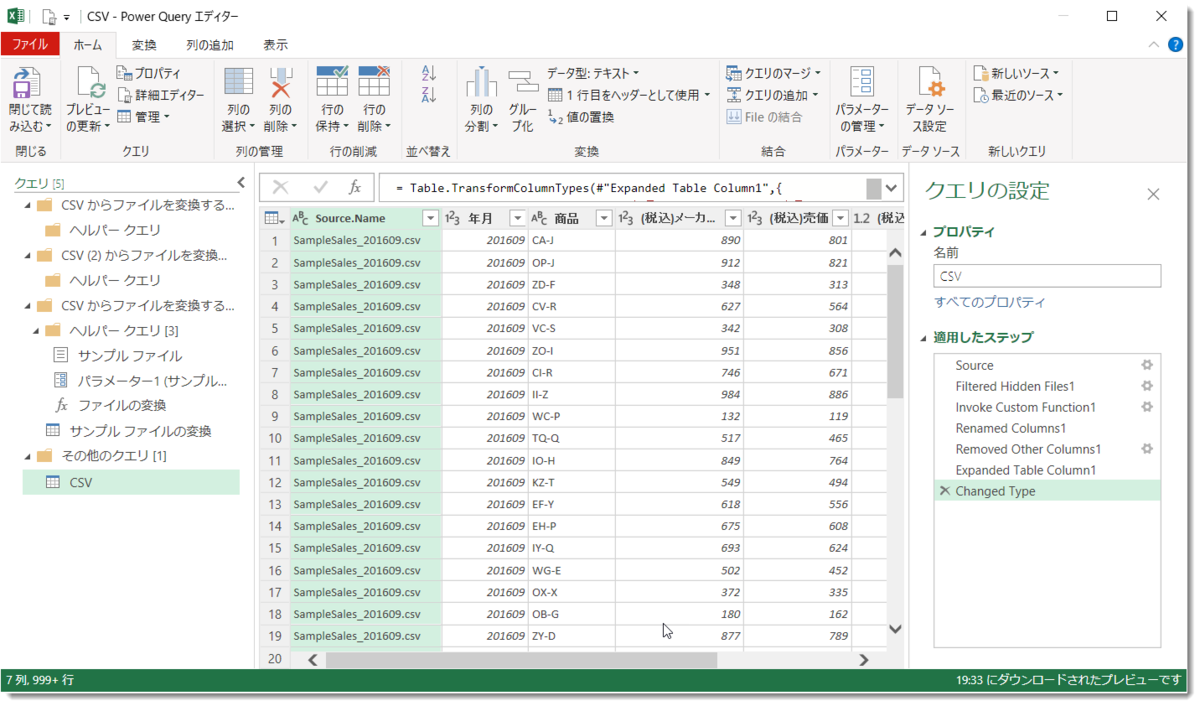The width and height of the screenshot is (1200, 706).
Task: Open the 年月 column filter dropdown
Action: (517, 218)
